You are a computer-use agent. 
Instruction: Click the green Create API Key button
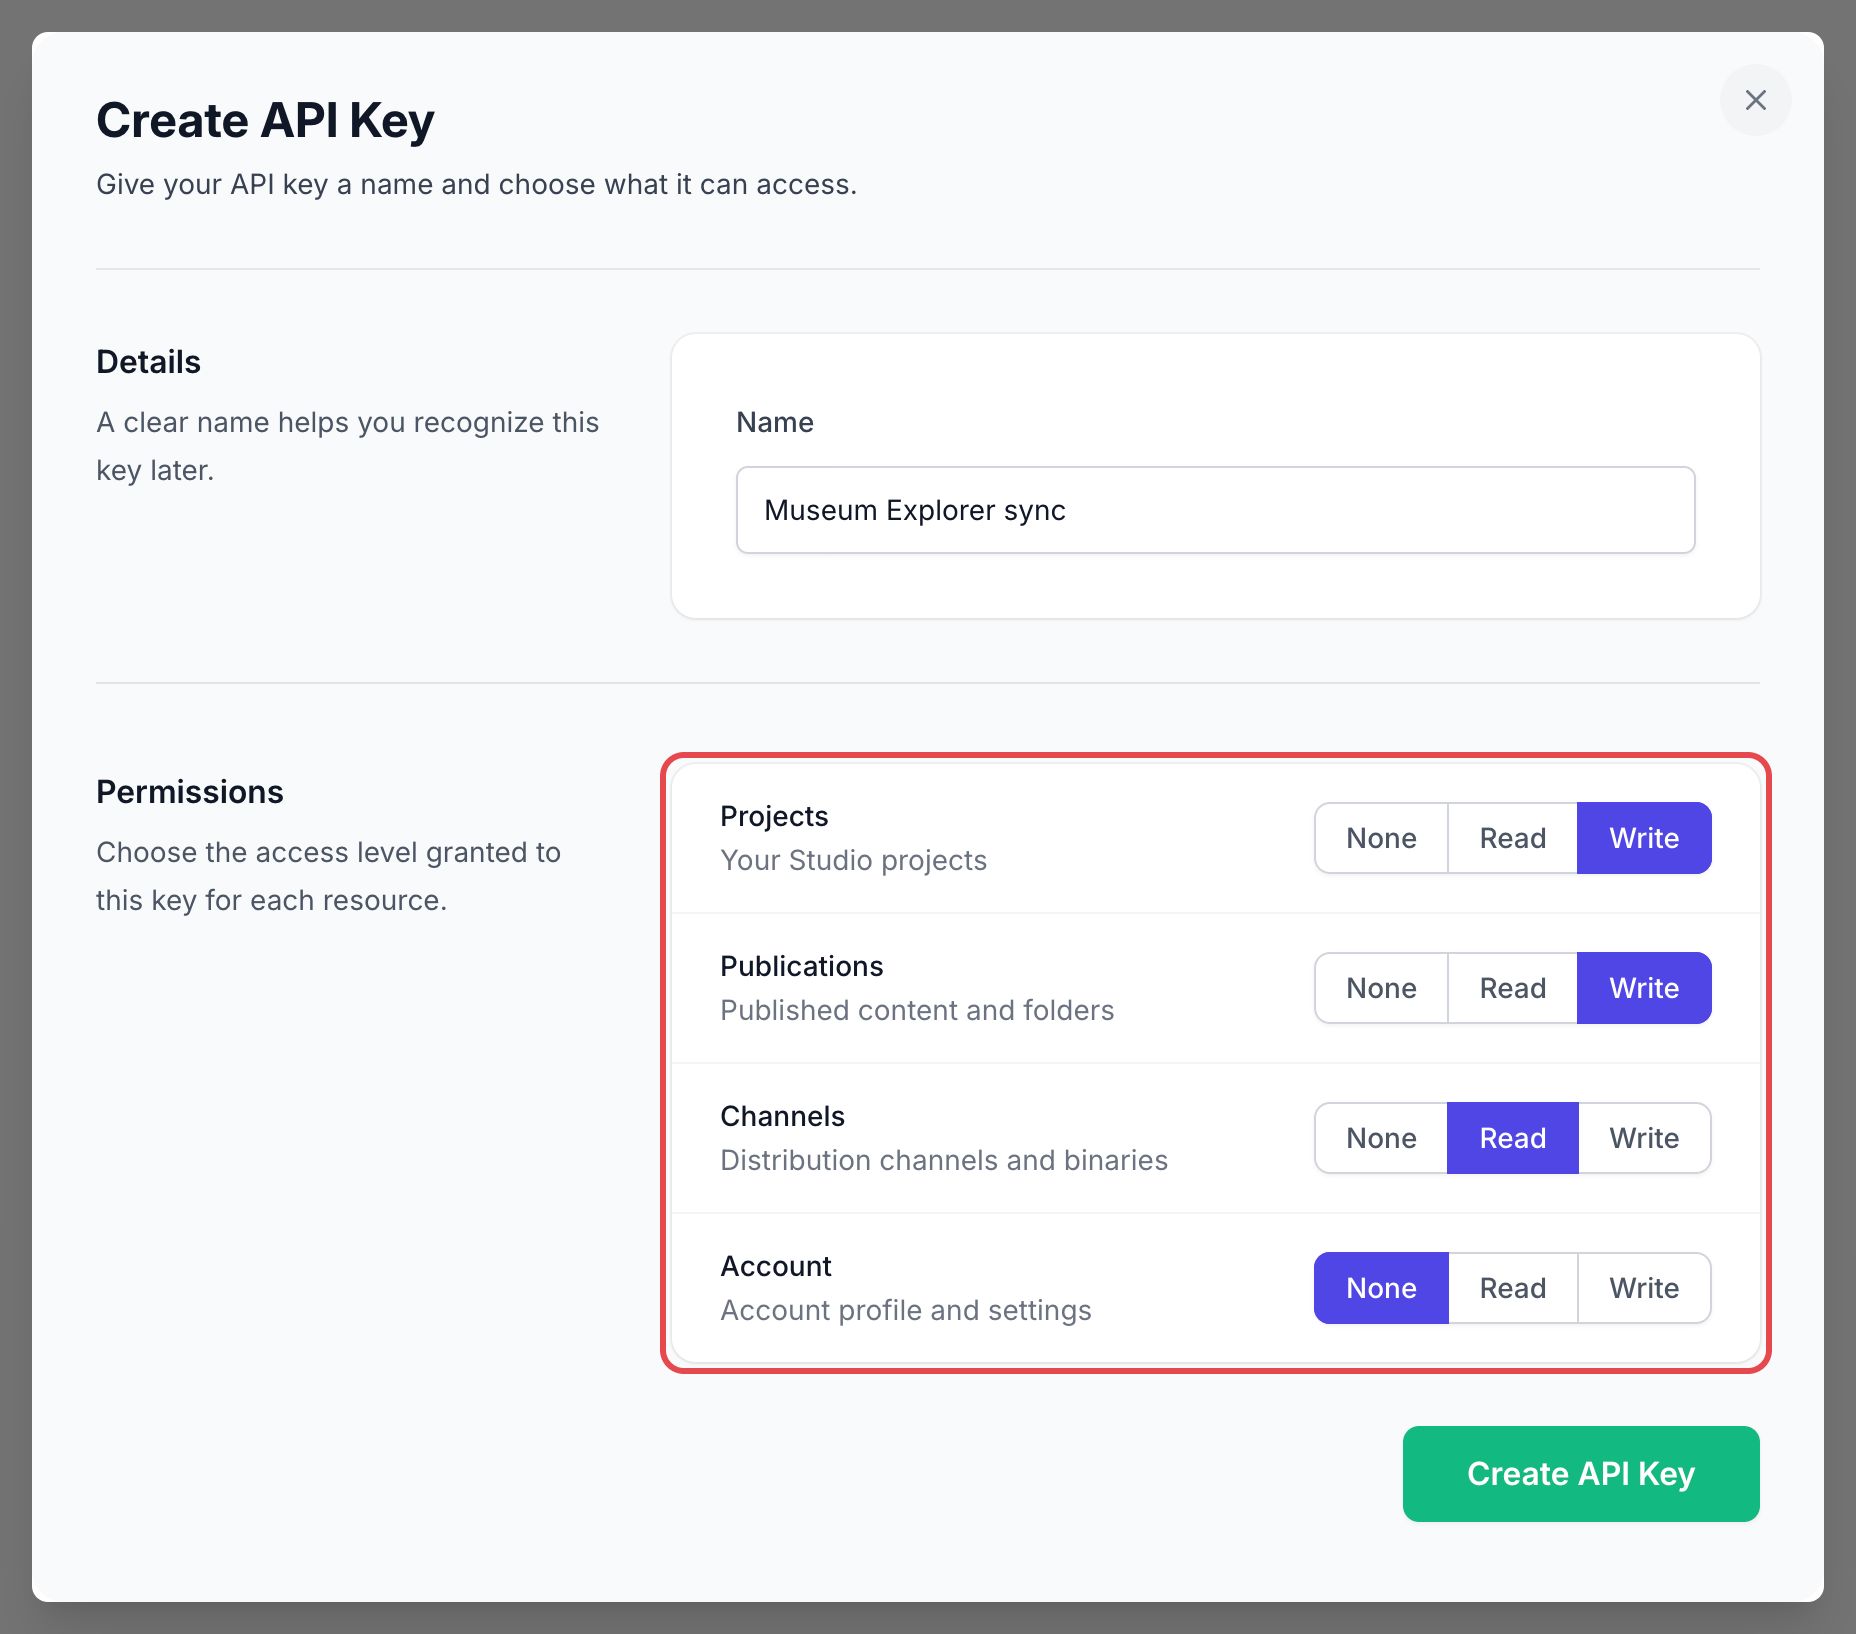tap(1580, 1474)
